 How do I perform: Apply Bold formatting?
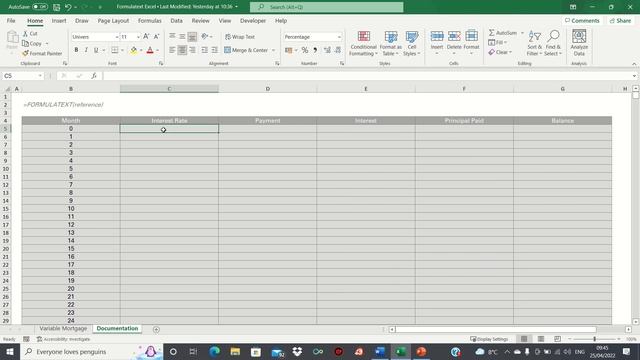point(76,50)
